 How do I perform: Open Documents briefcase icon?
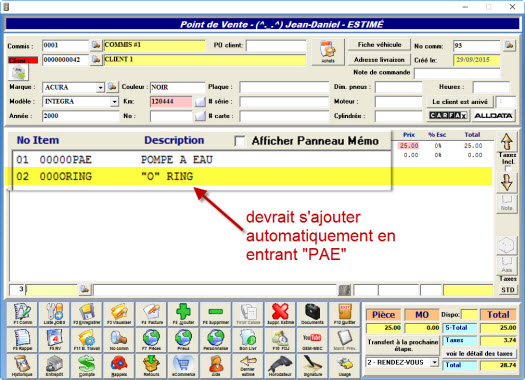tap(312, 314)
